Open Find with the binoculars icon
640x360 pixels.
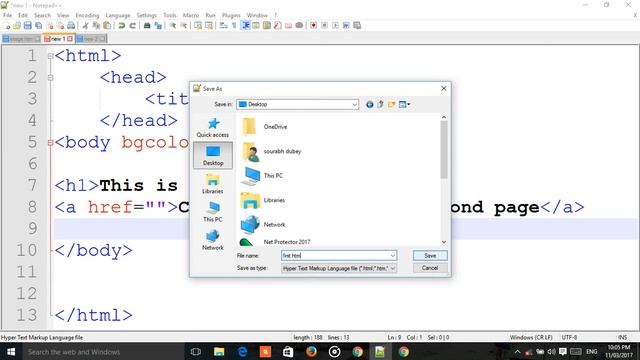click(147, 26)
